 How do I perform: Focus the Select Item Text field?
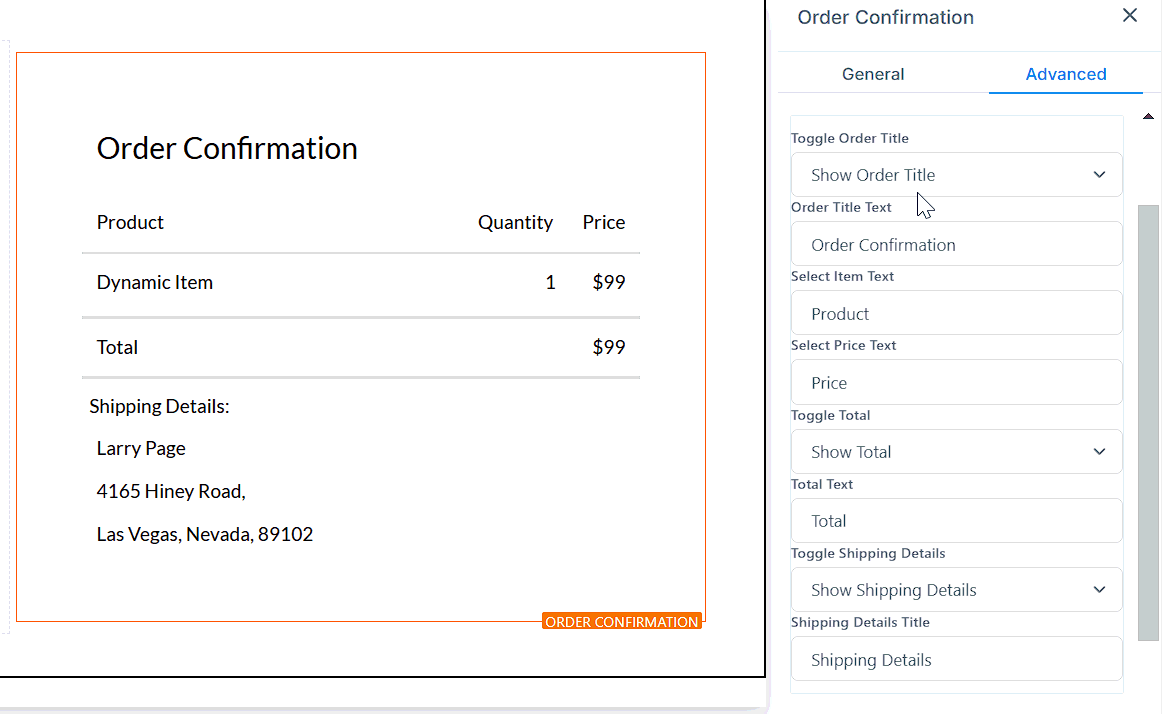(956, 314)
